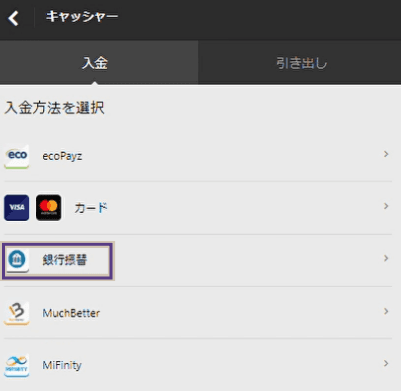Screen dimensions: 401x391
Task: Click the MuchBetter B logo icon
Action: (x=17, y=313)
